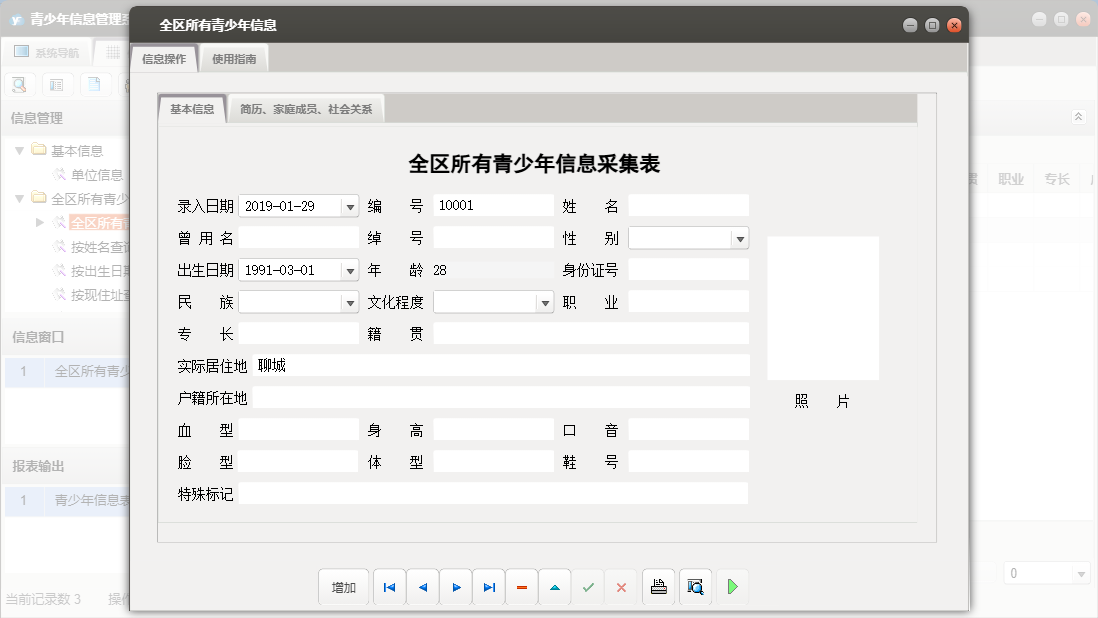Click the teal up-arrow edit icon
1098x618 pixels.
(x=555, y=587)
